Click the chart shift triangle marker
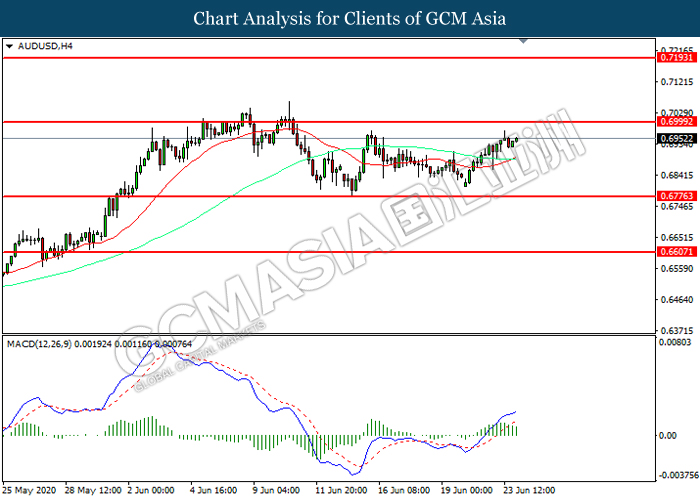This screenshot has width=700, height=500. click(x=524, y=41)
